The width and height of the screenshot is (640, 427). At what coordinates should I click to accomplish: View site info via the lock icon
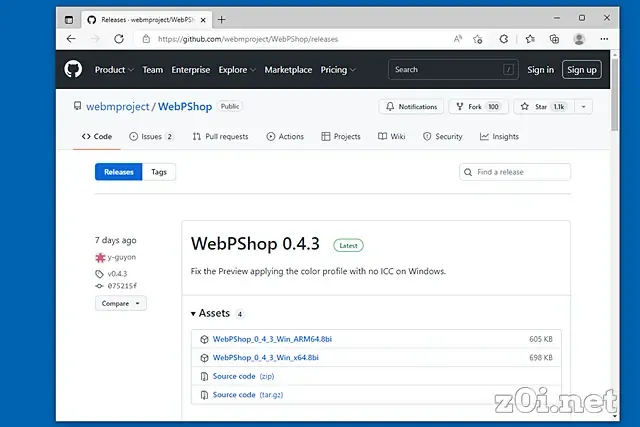coord(146,39)
